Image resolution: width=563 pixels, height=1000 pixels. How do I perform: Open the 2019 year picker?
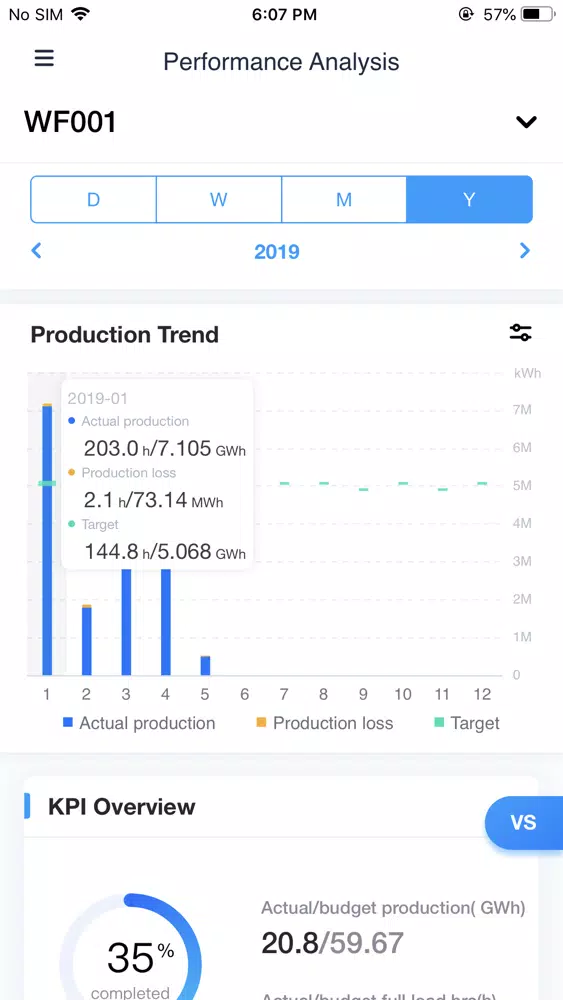(x=277, y=251)
